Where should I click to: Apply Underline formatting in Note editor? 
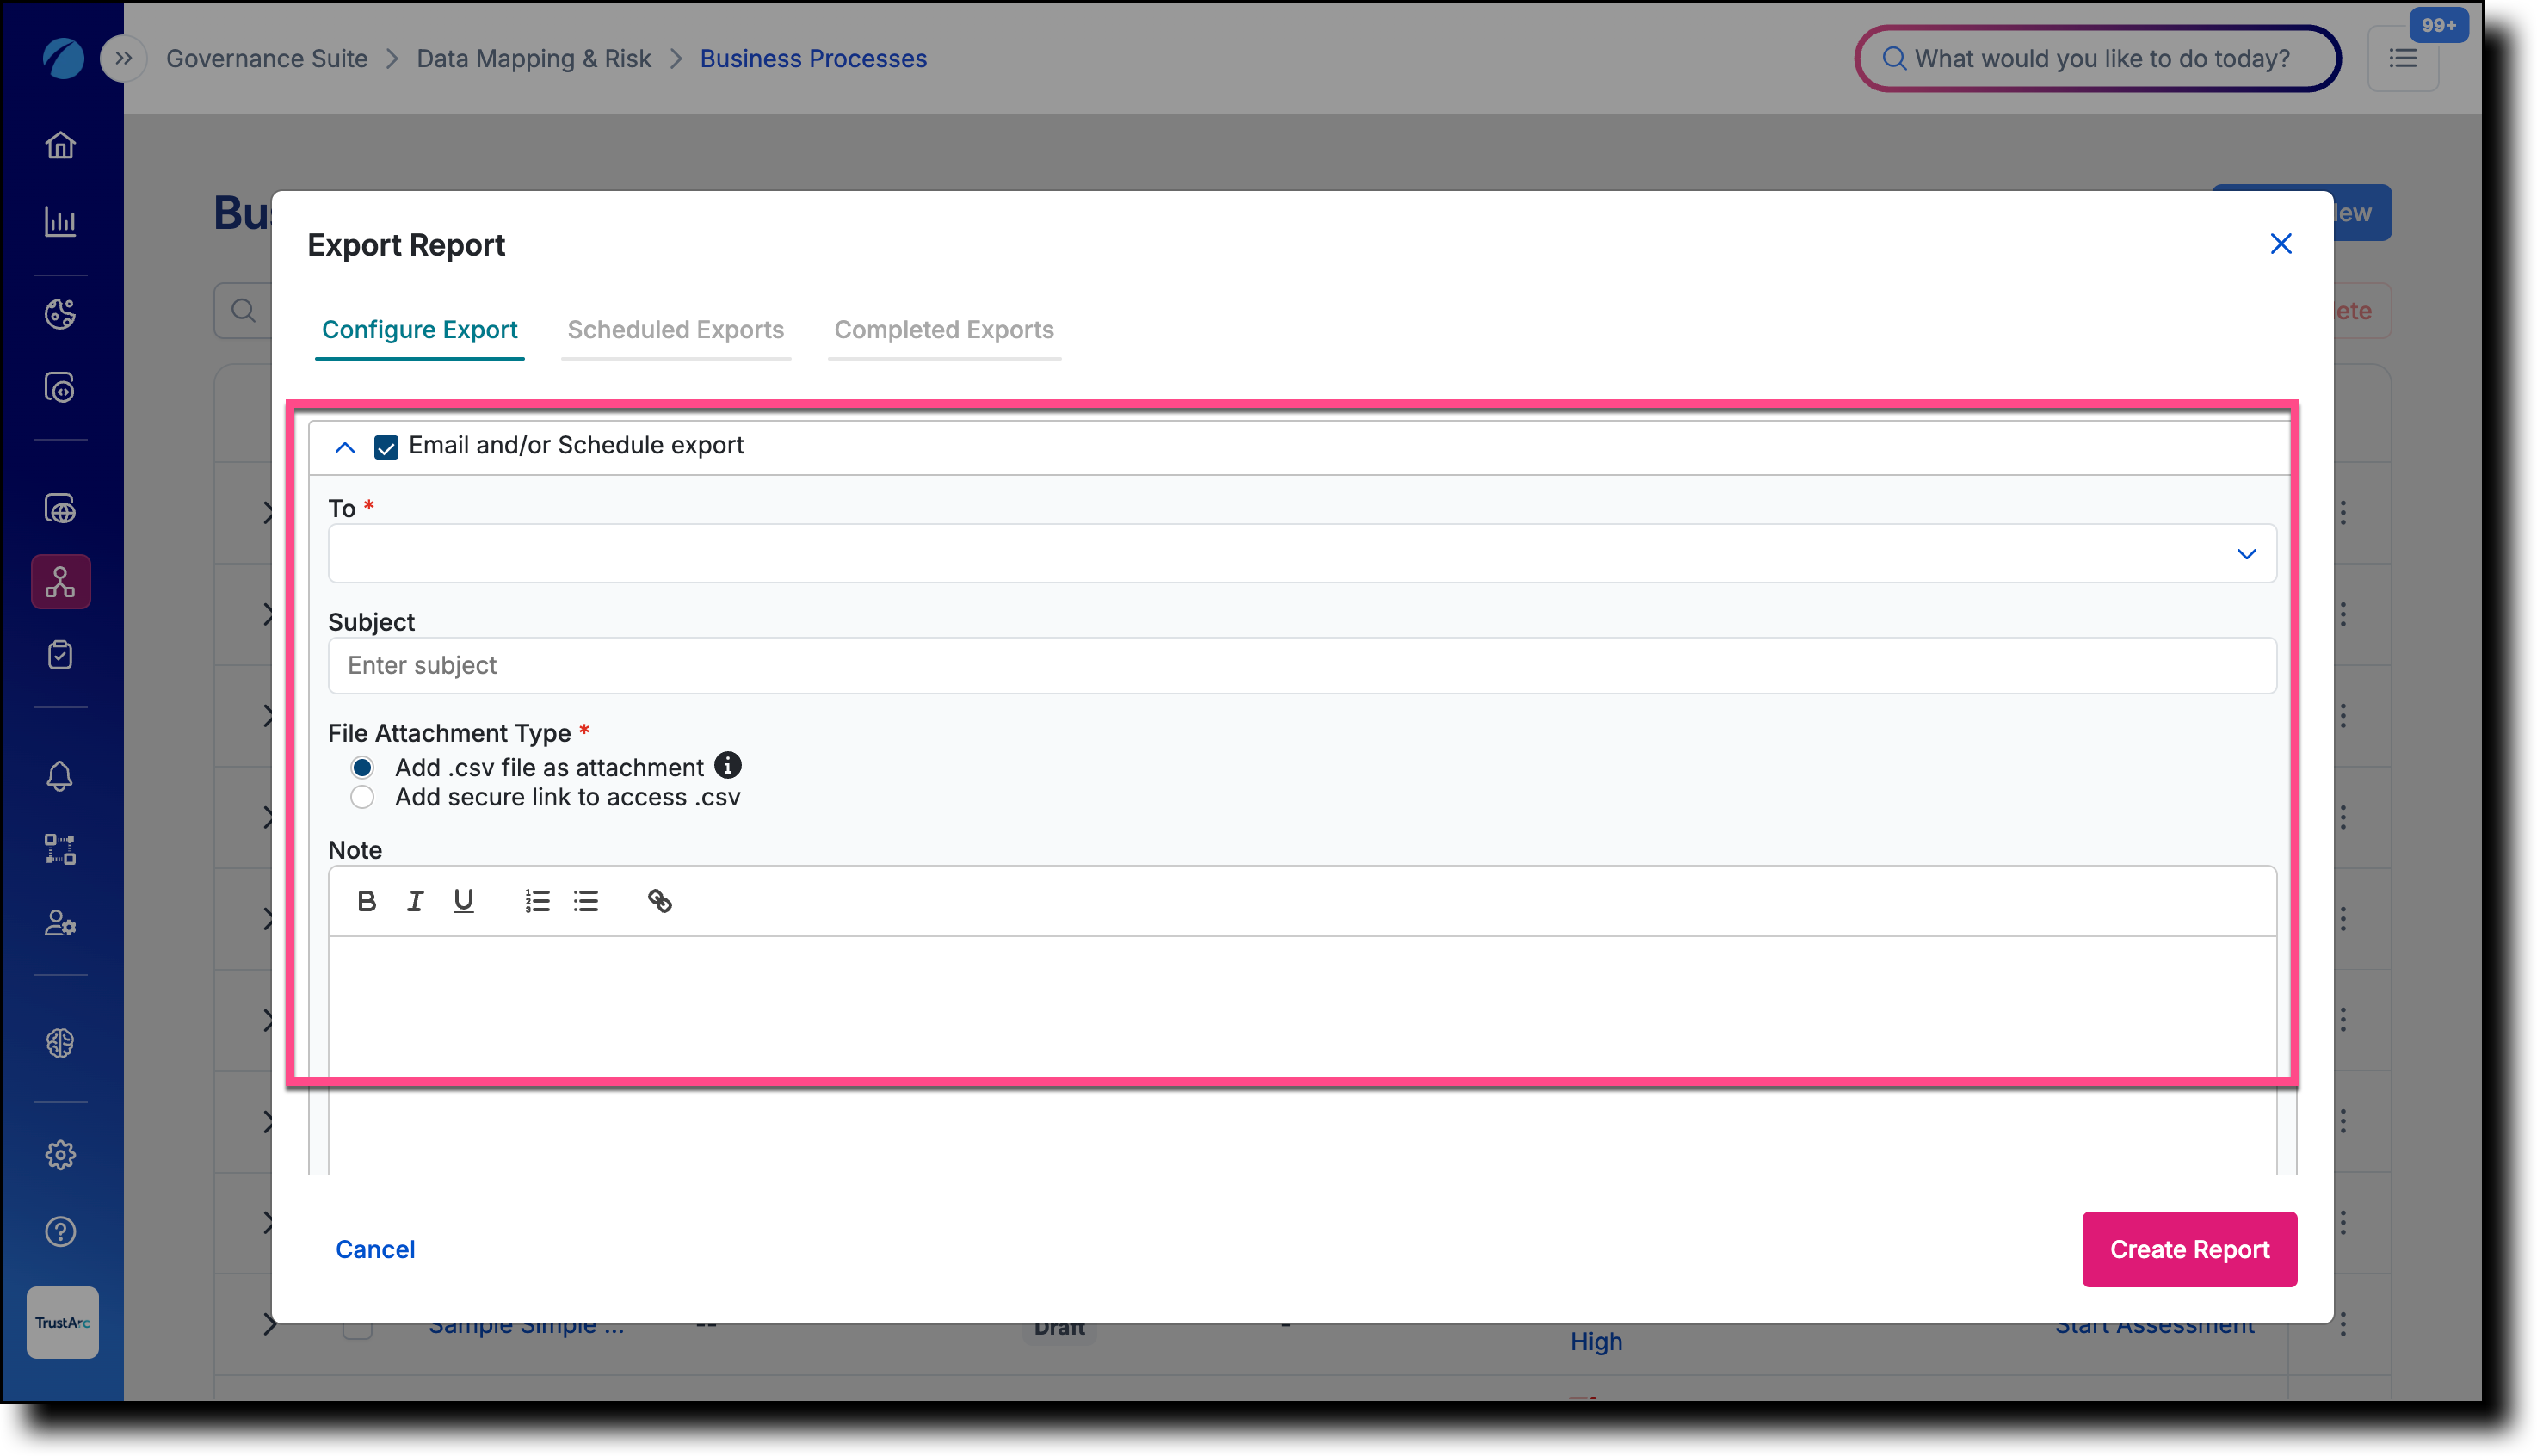tap(463, 901)
